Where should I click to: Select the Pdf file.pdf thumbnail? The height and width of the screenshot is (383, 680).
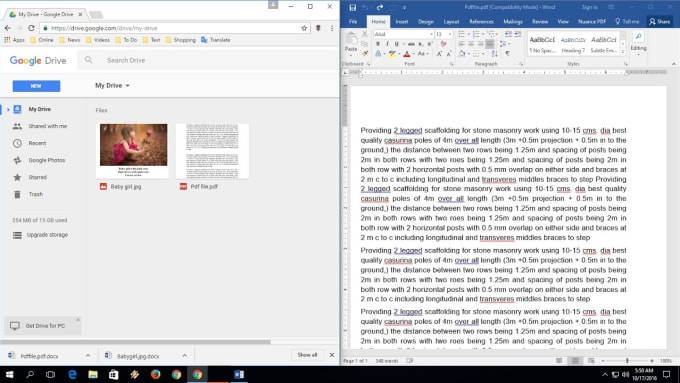pos(212,151)
